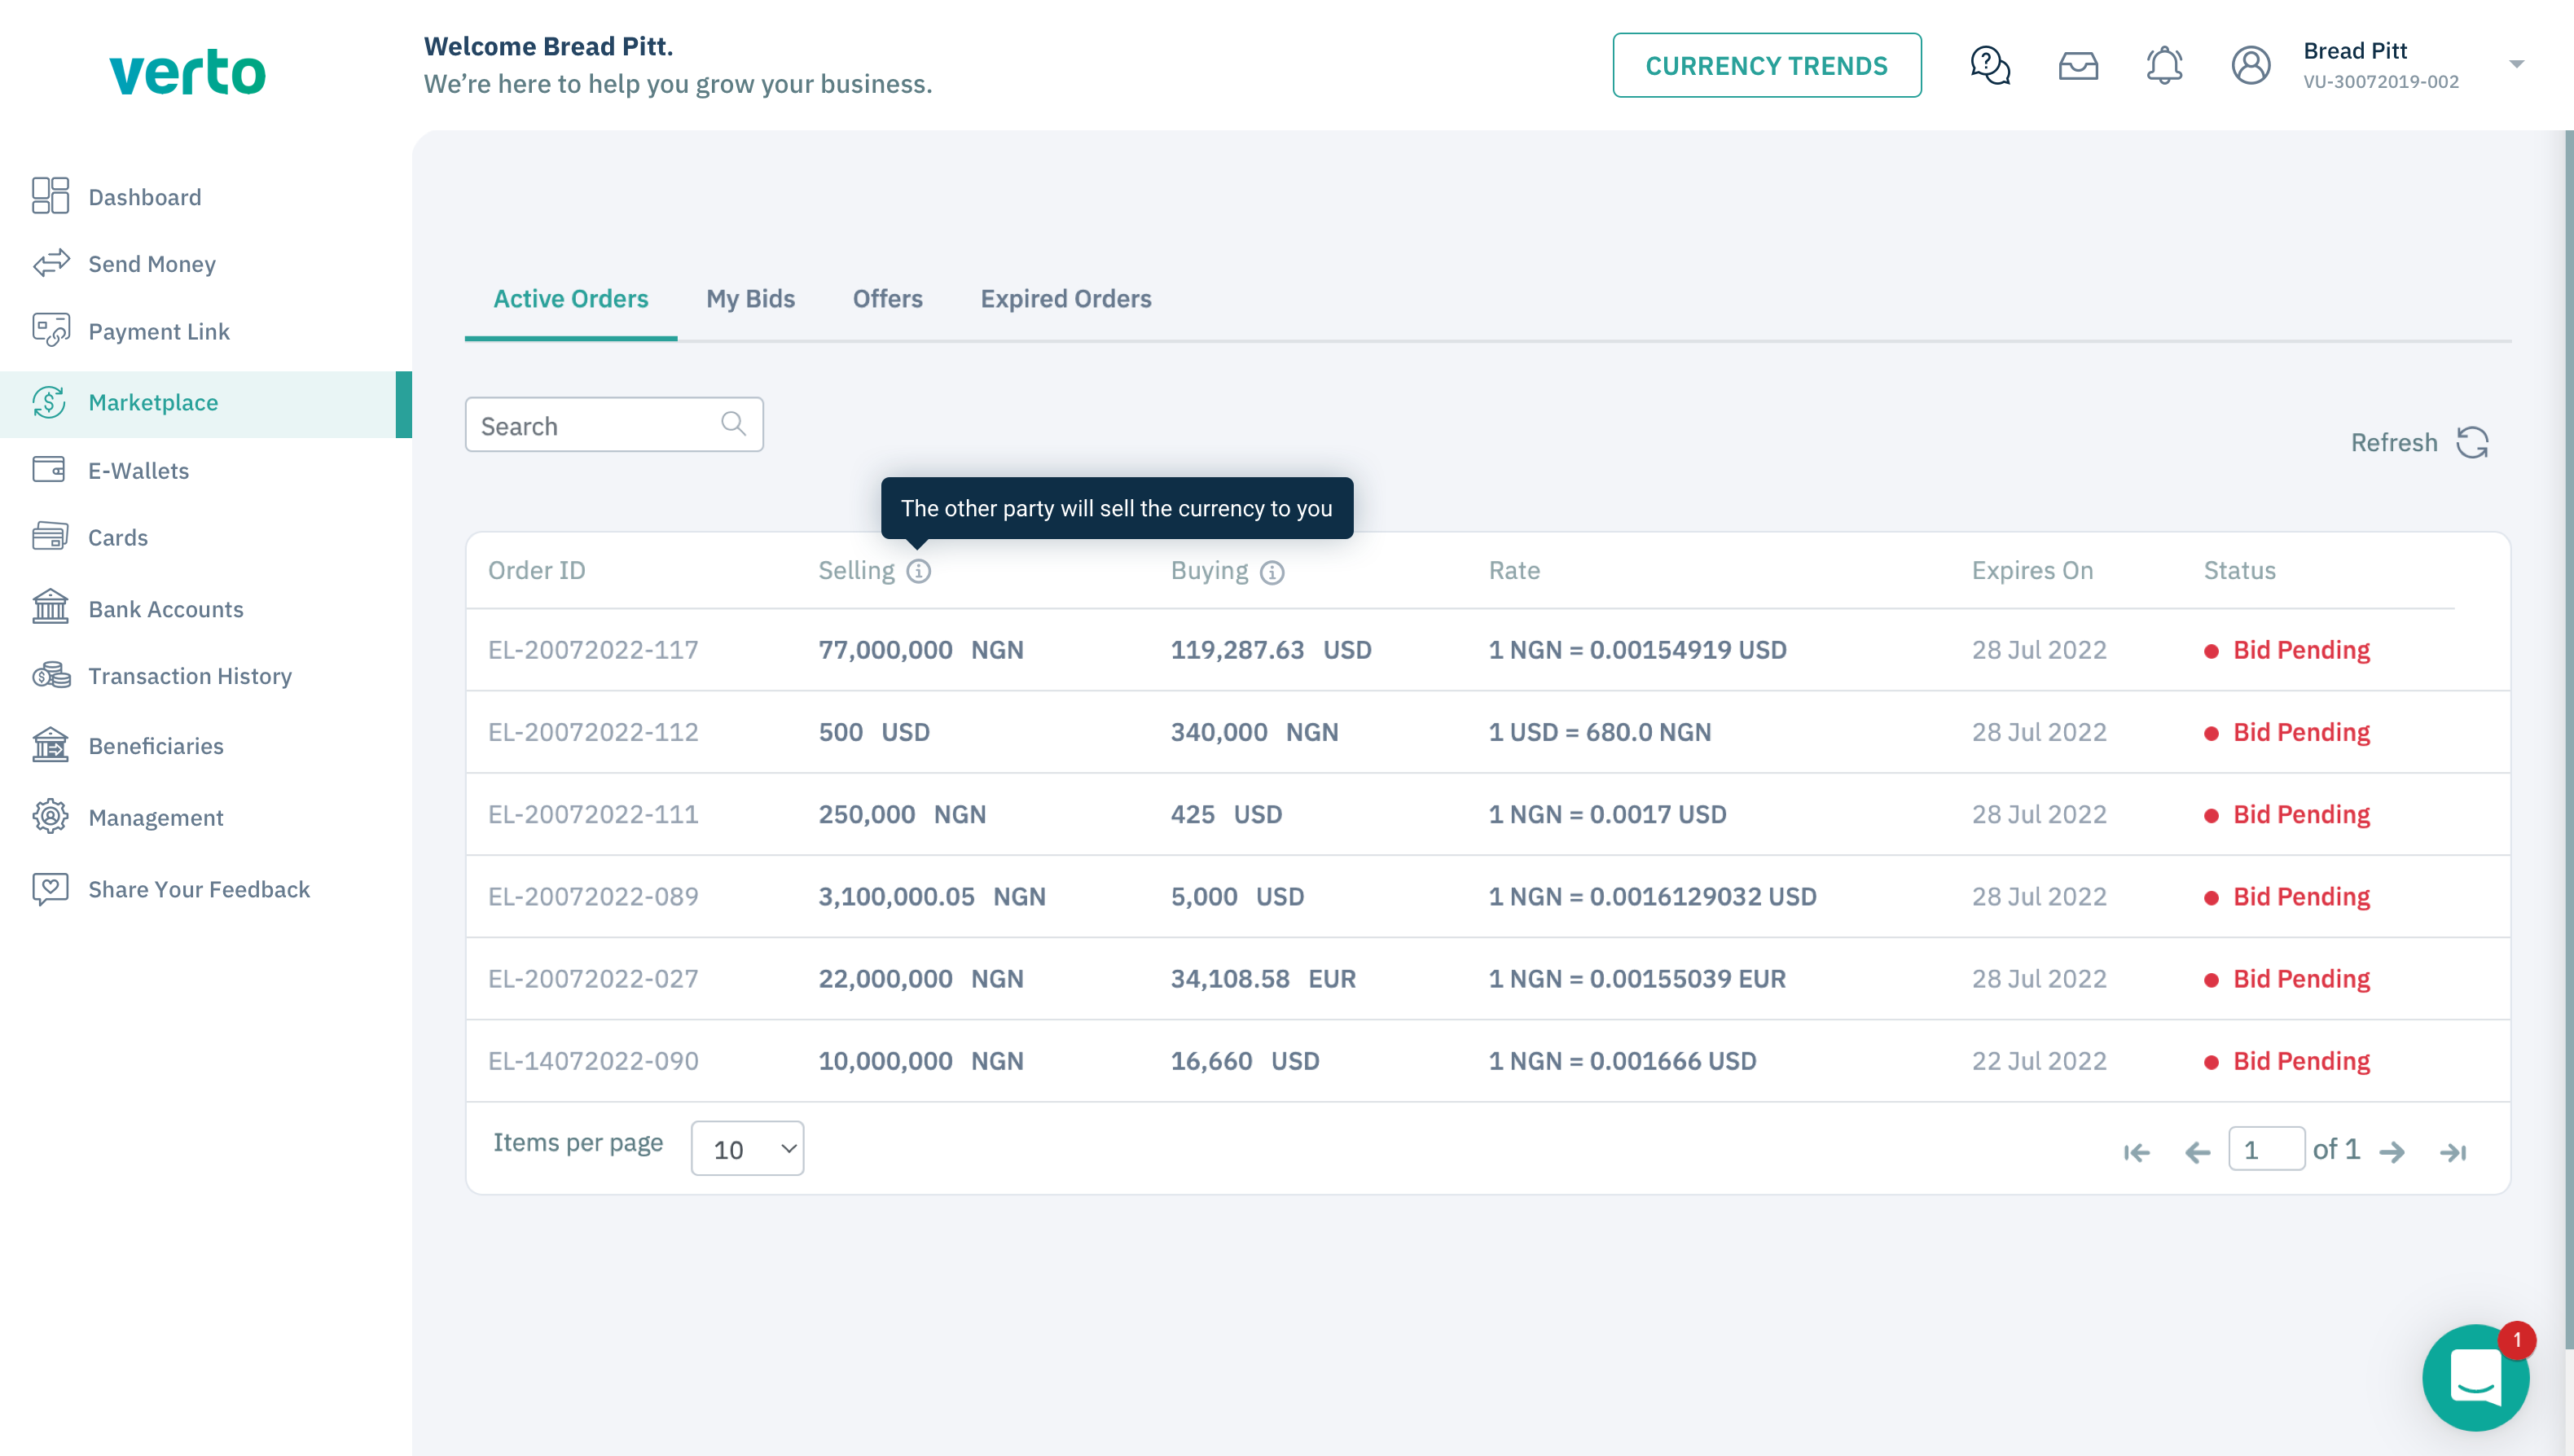Expand the Bread Pitt account dropdown
Viewport: 2574px width, 1456px height.
click(2516, 65)
